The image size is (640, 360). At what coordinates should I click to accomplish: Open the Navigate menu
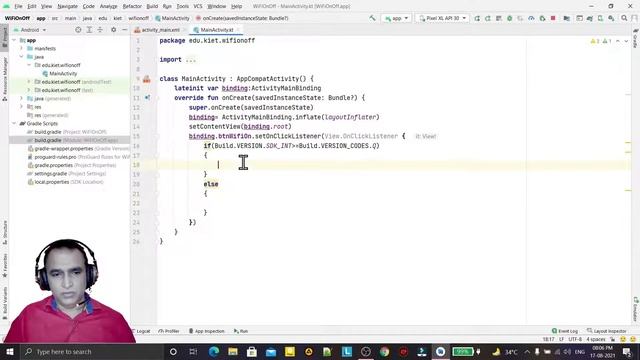click(x=67, y=7)
